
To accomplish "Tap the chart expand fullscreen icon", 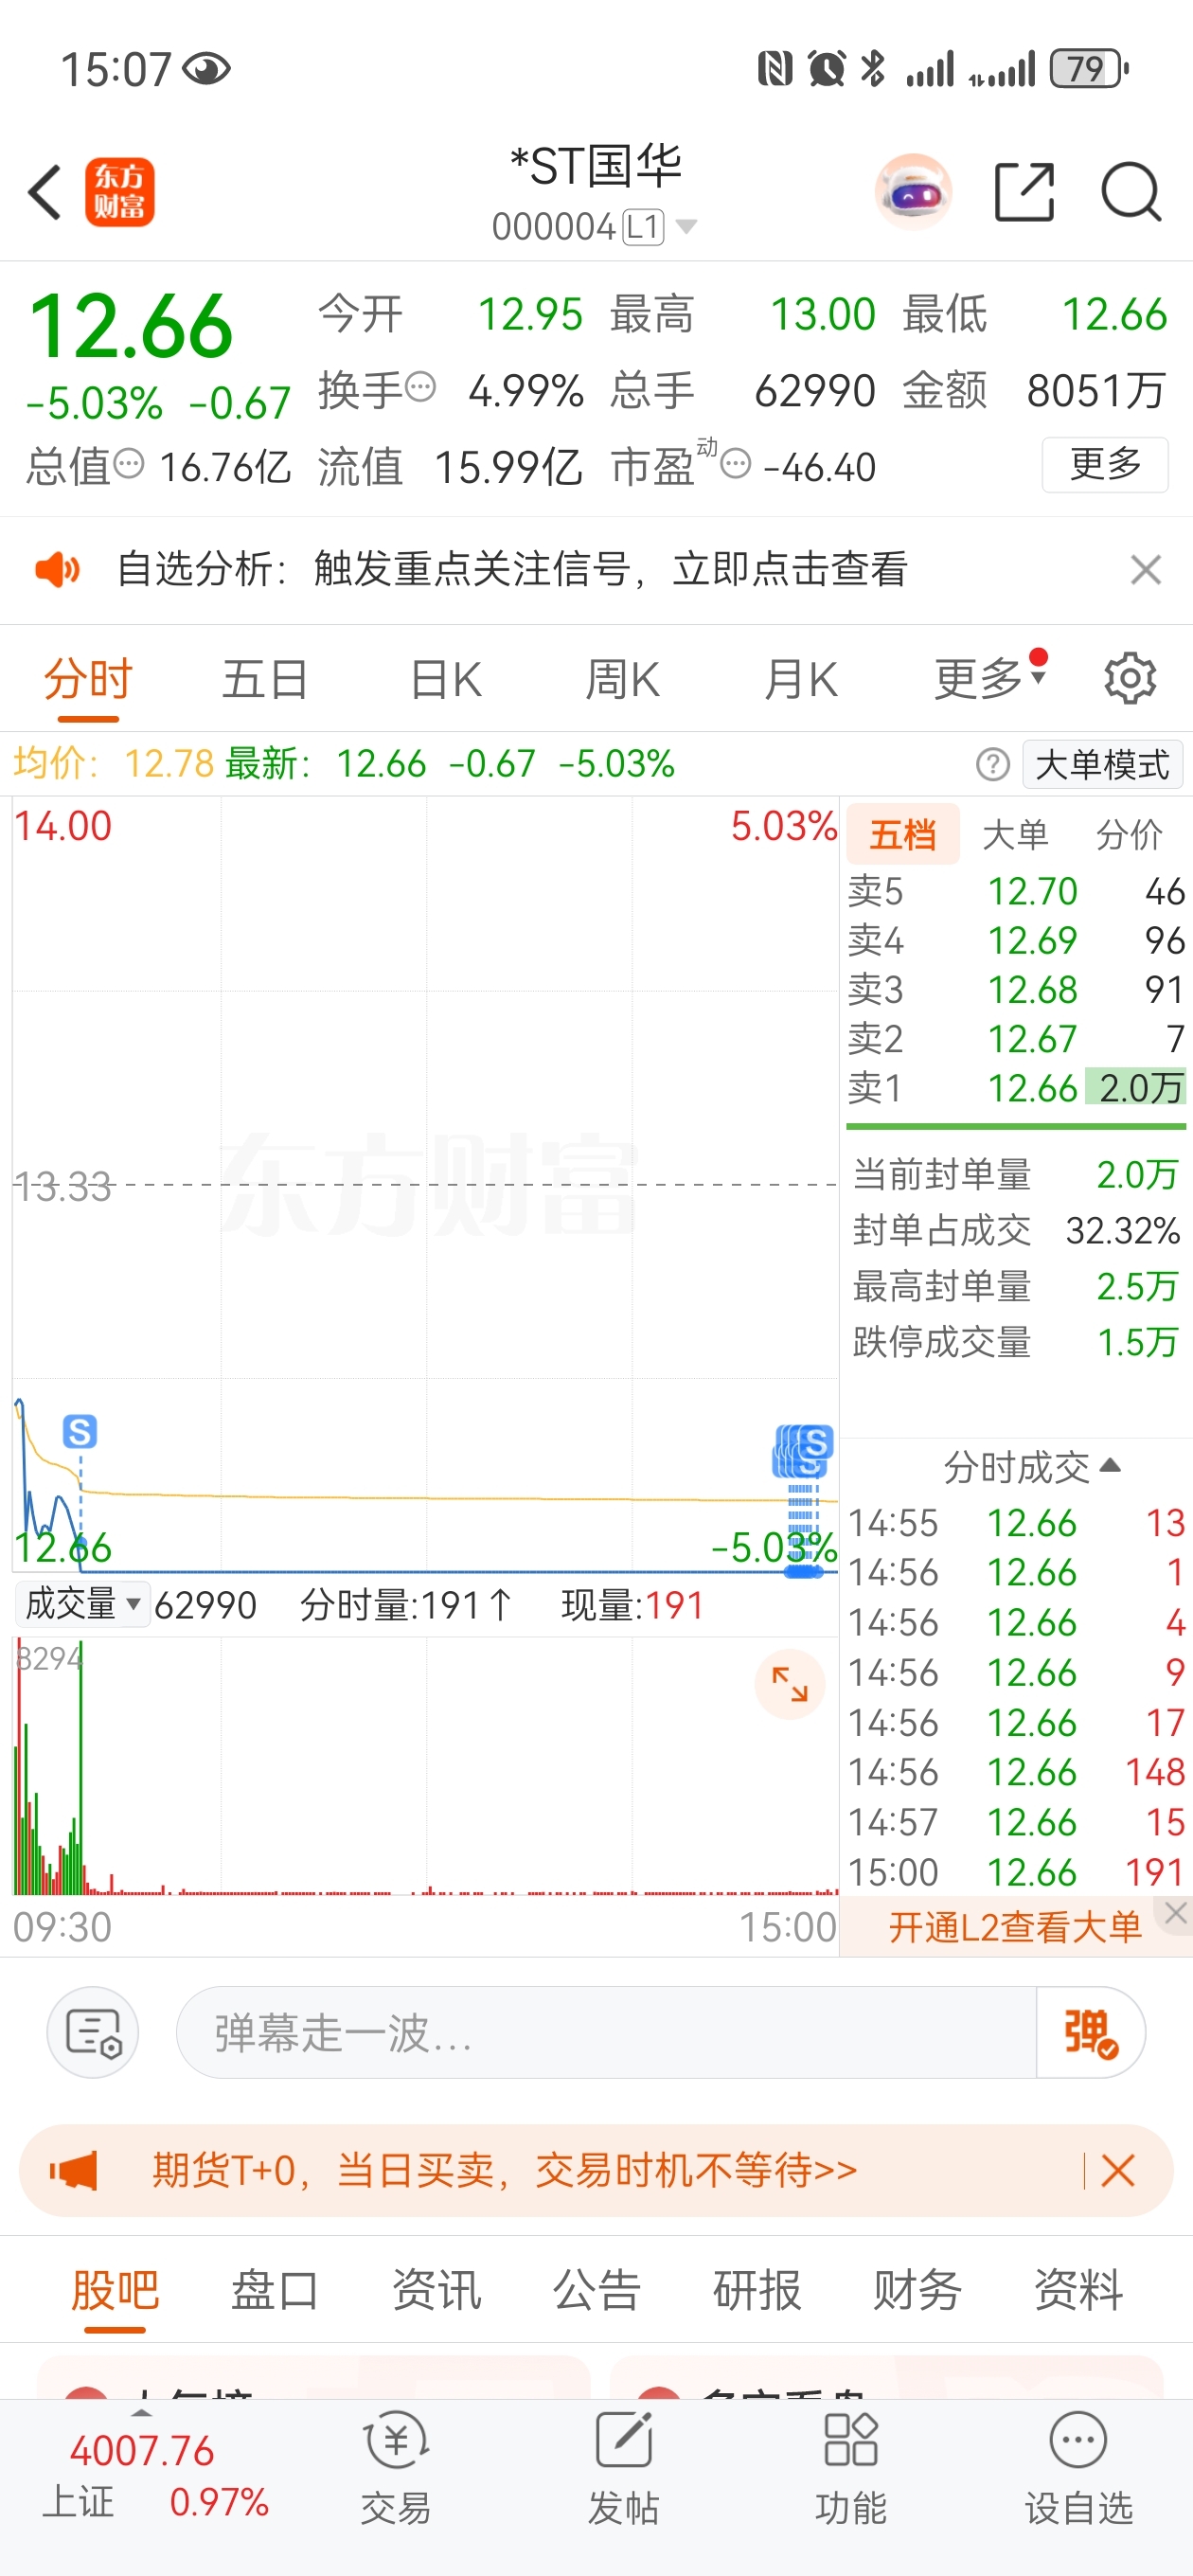I will coord(789,1684).
